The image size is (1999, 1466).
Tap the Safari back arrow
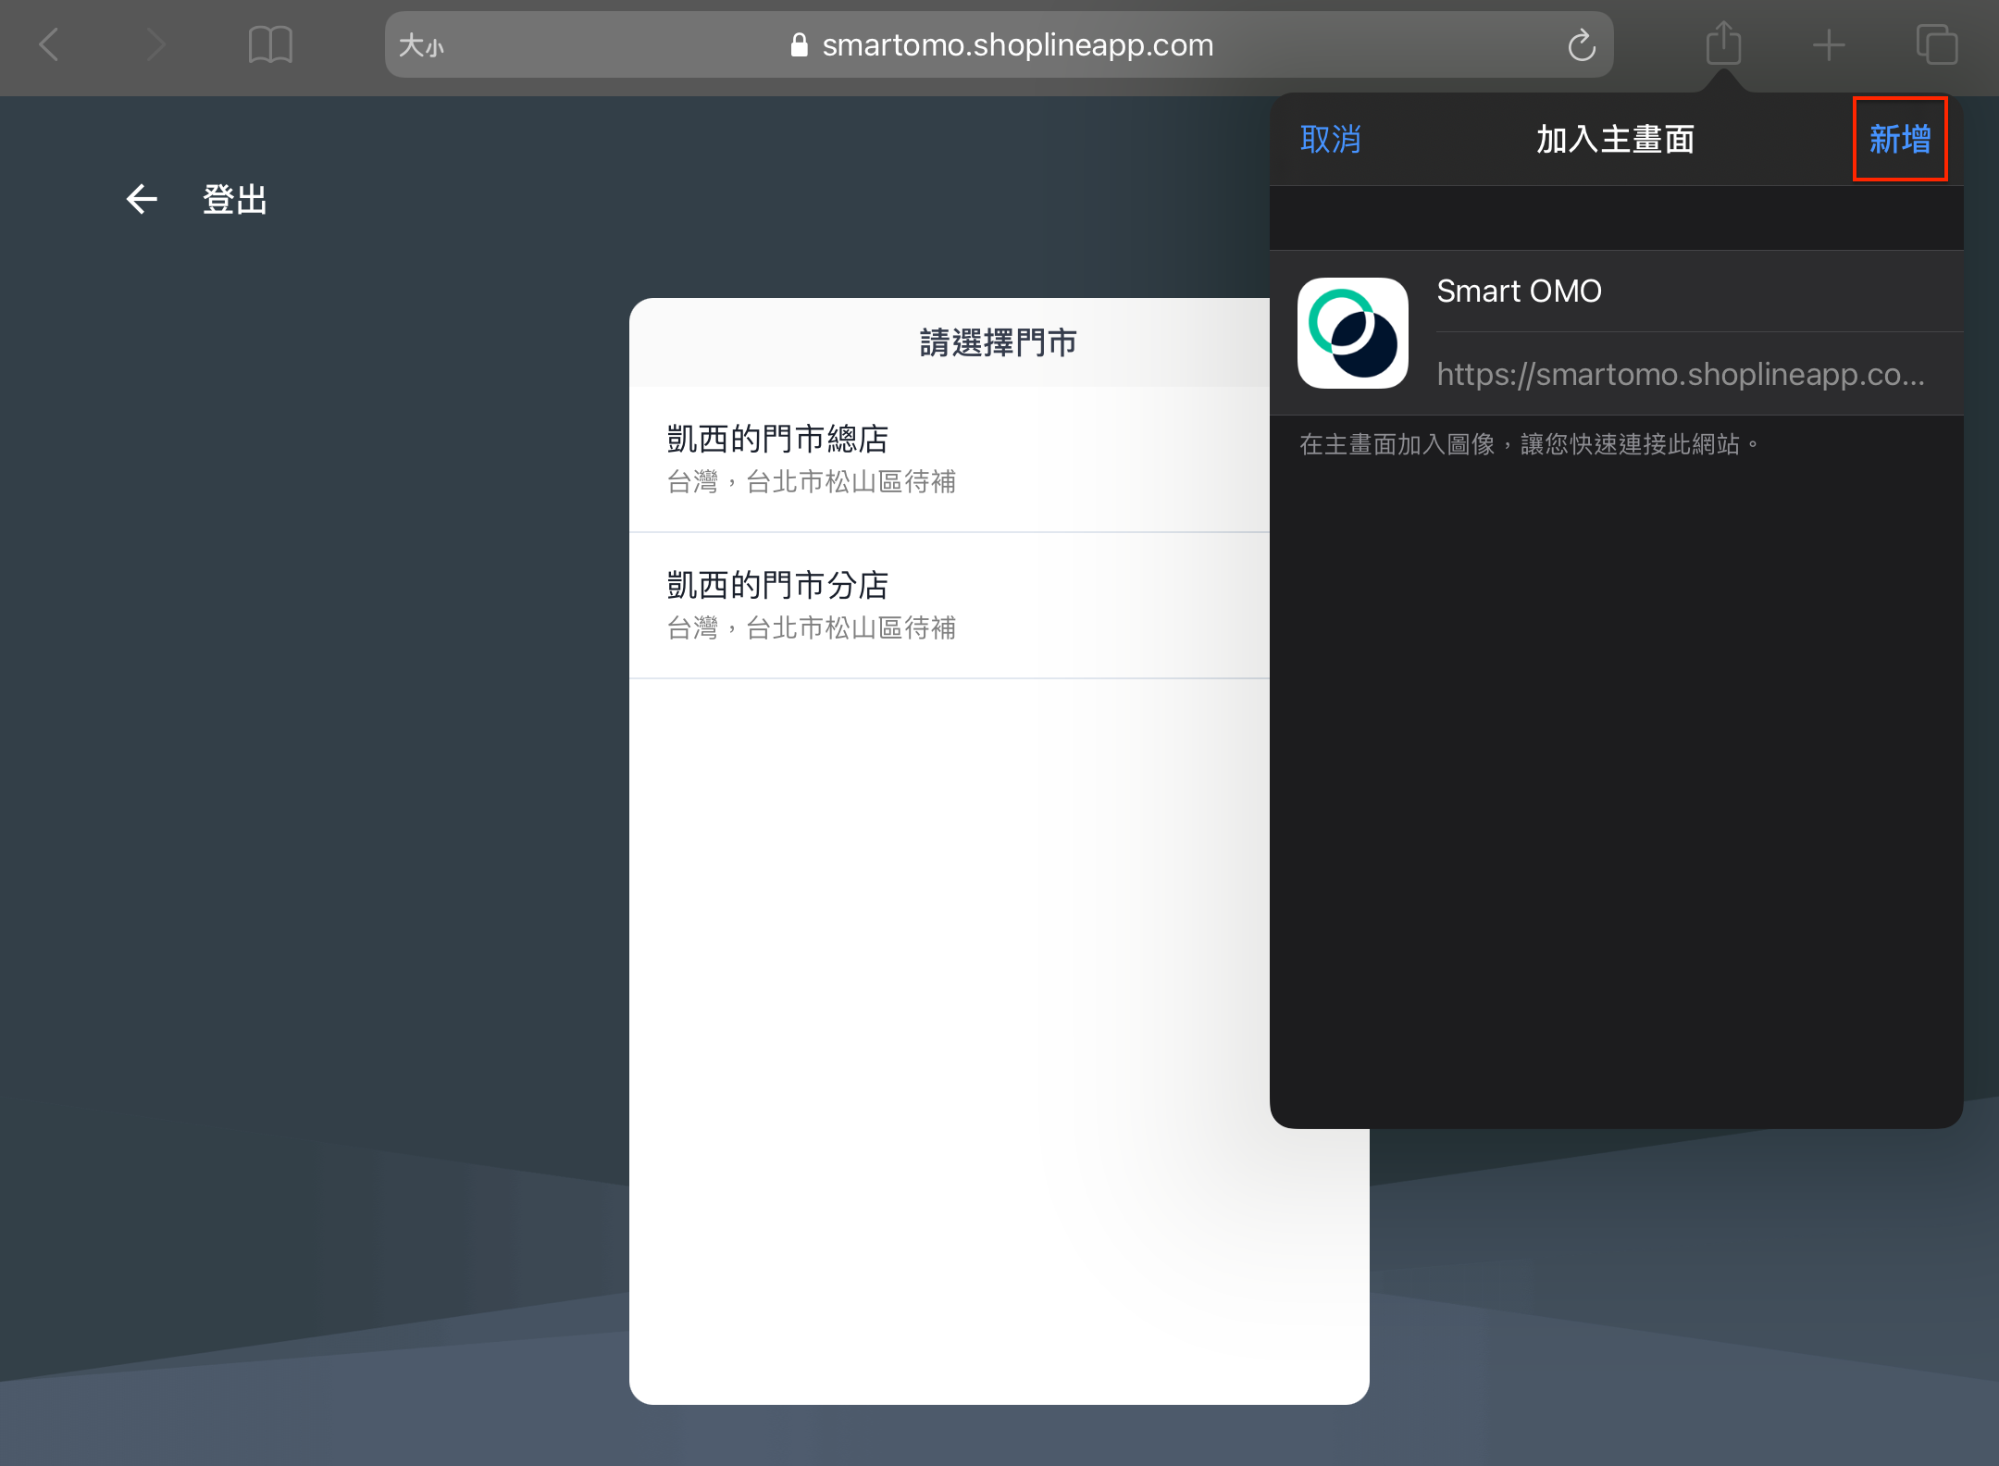tap(49, 45)
